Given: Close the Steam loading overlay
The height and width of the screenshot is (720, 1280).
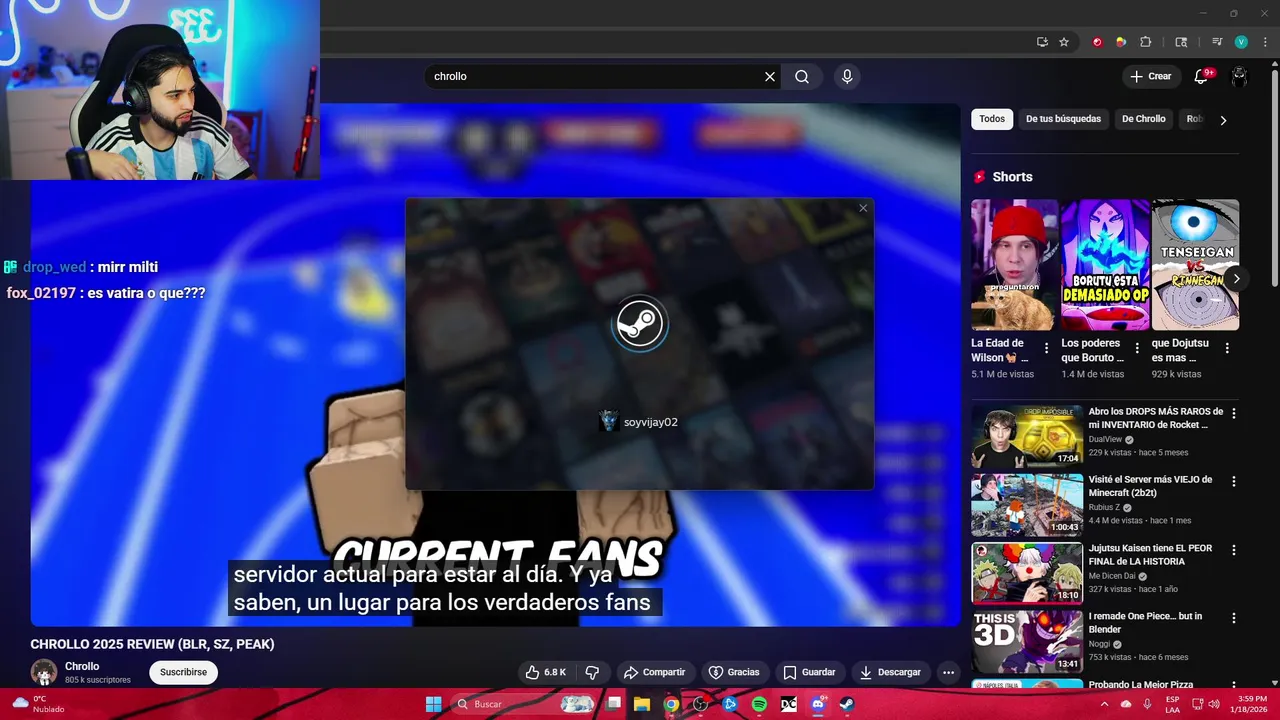Looking at the screenshot, I should 863,208.
